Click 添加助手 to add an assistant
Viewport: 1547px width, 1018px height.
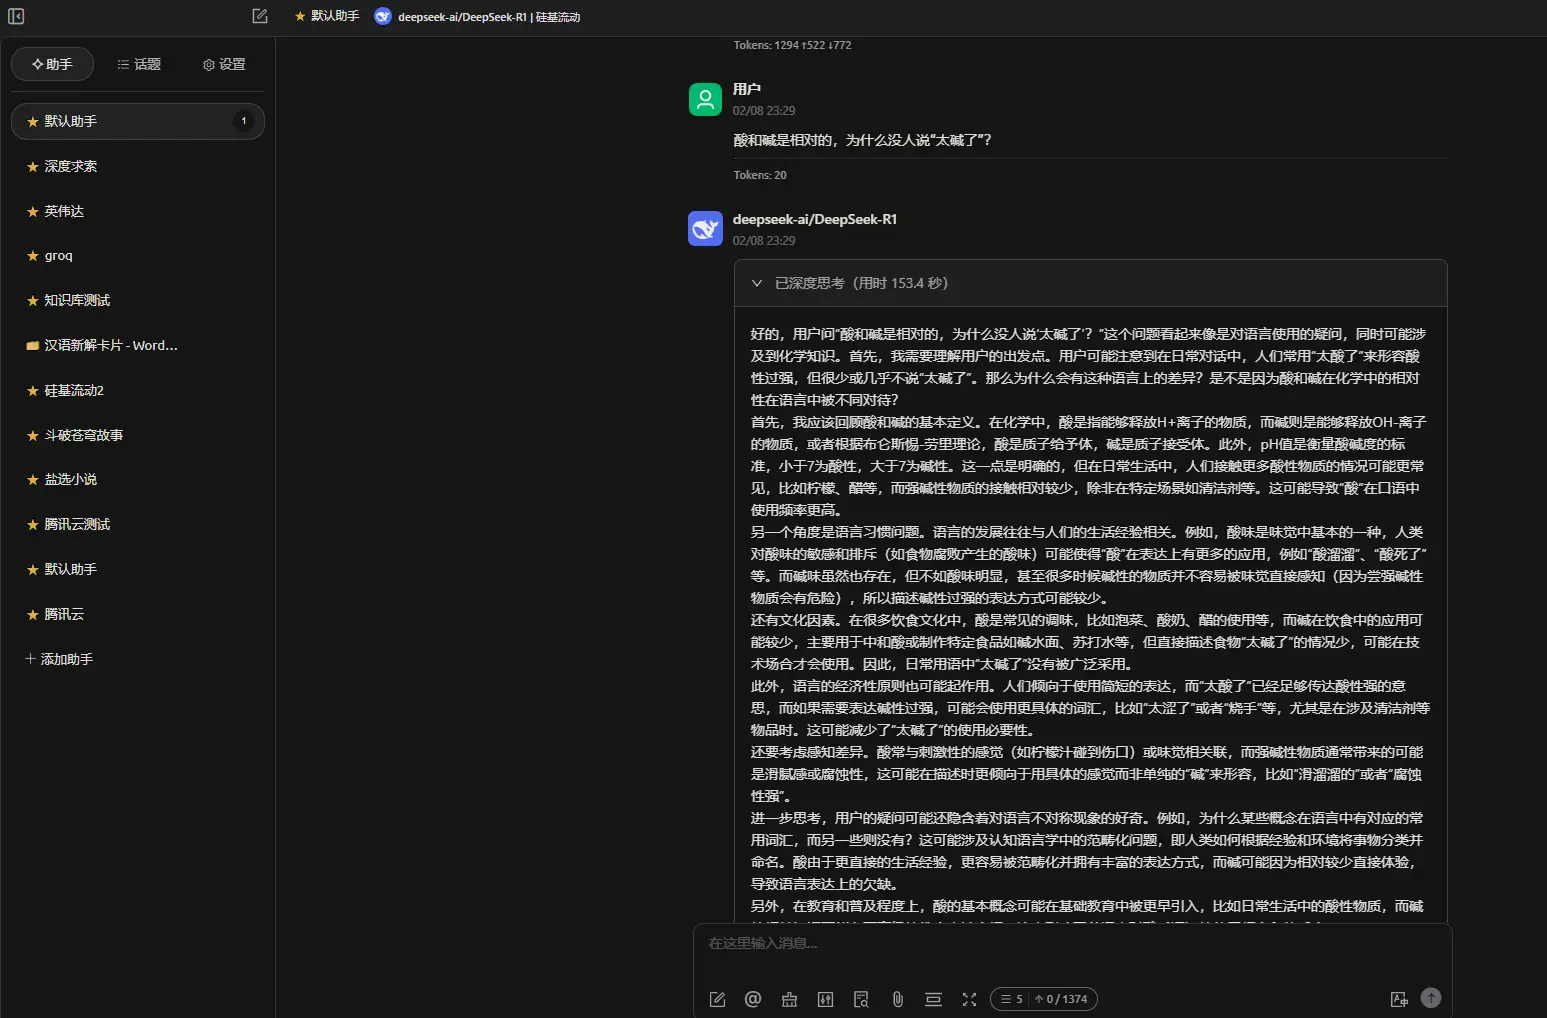(x=58, y=659)
